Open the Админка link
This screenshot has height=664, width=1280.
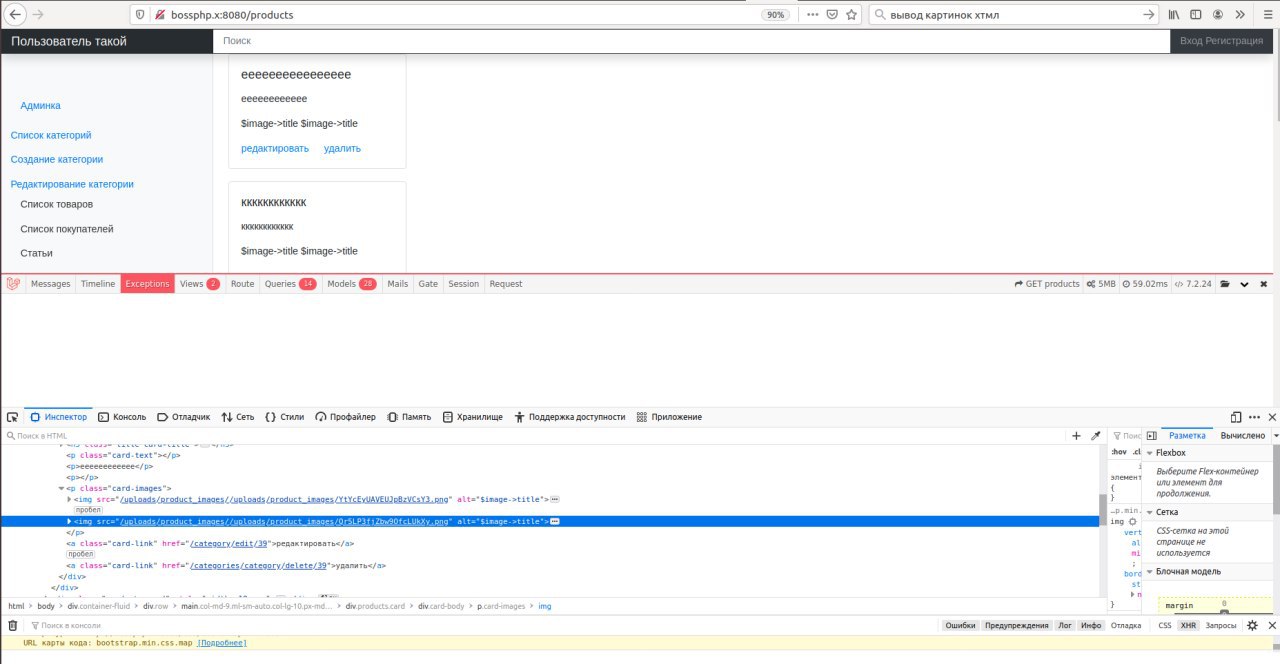click(x=41, y=105)
